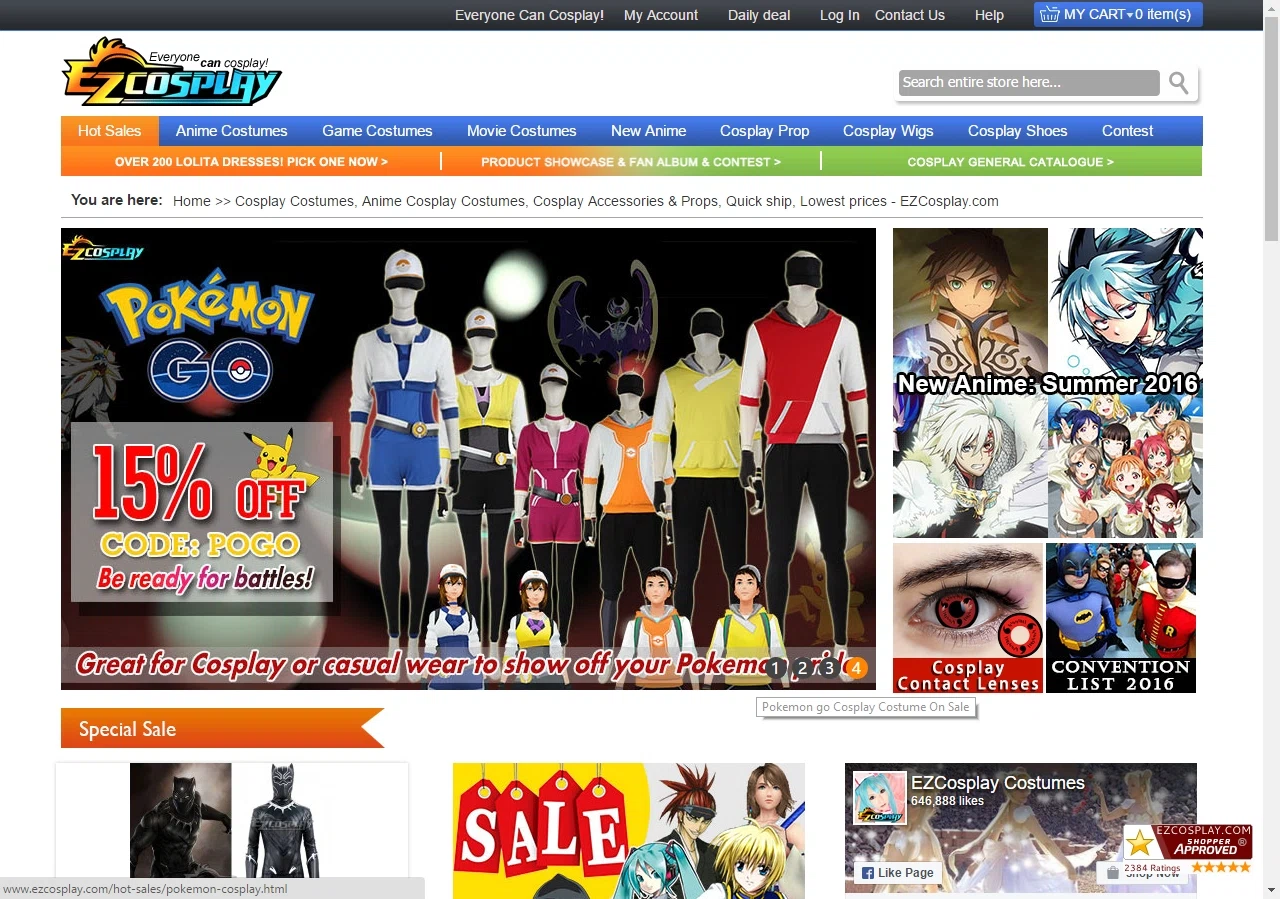Select banner slide 4 indicator

click(856, 668)
